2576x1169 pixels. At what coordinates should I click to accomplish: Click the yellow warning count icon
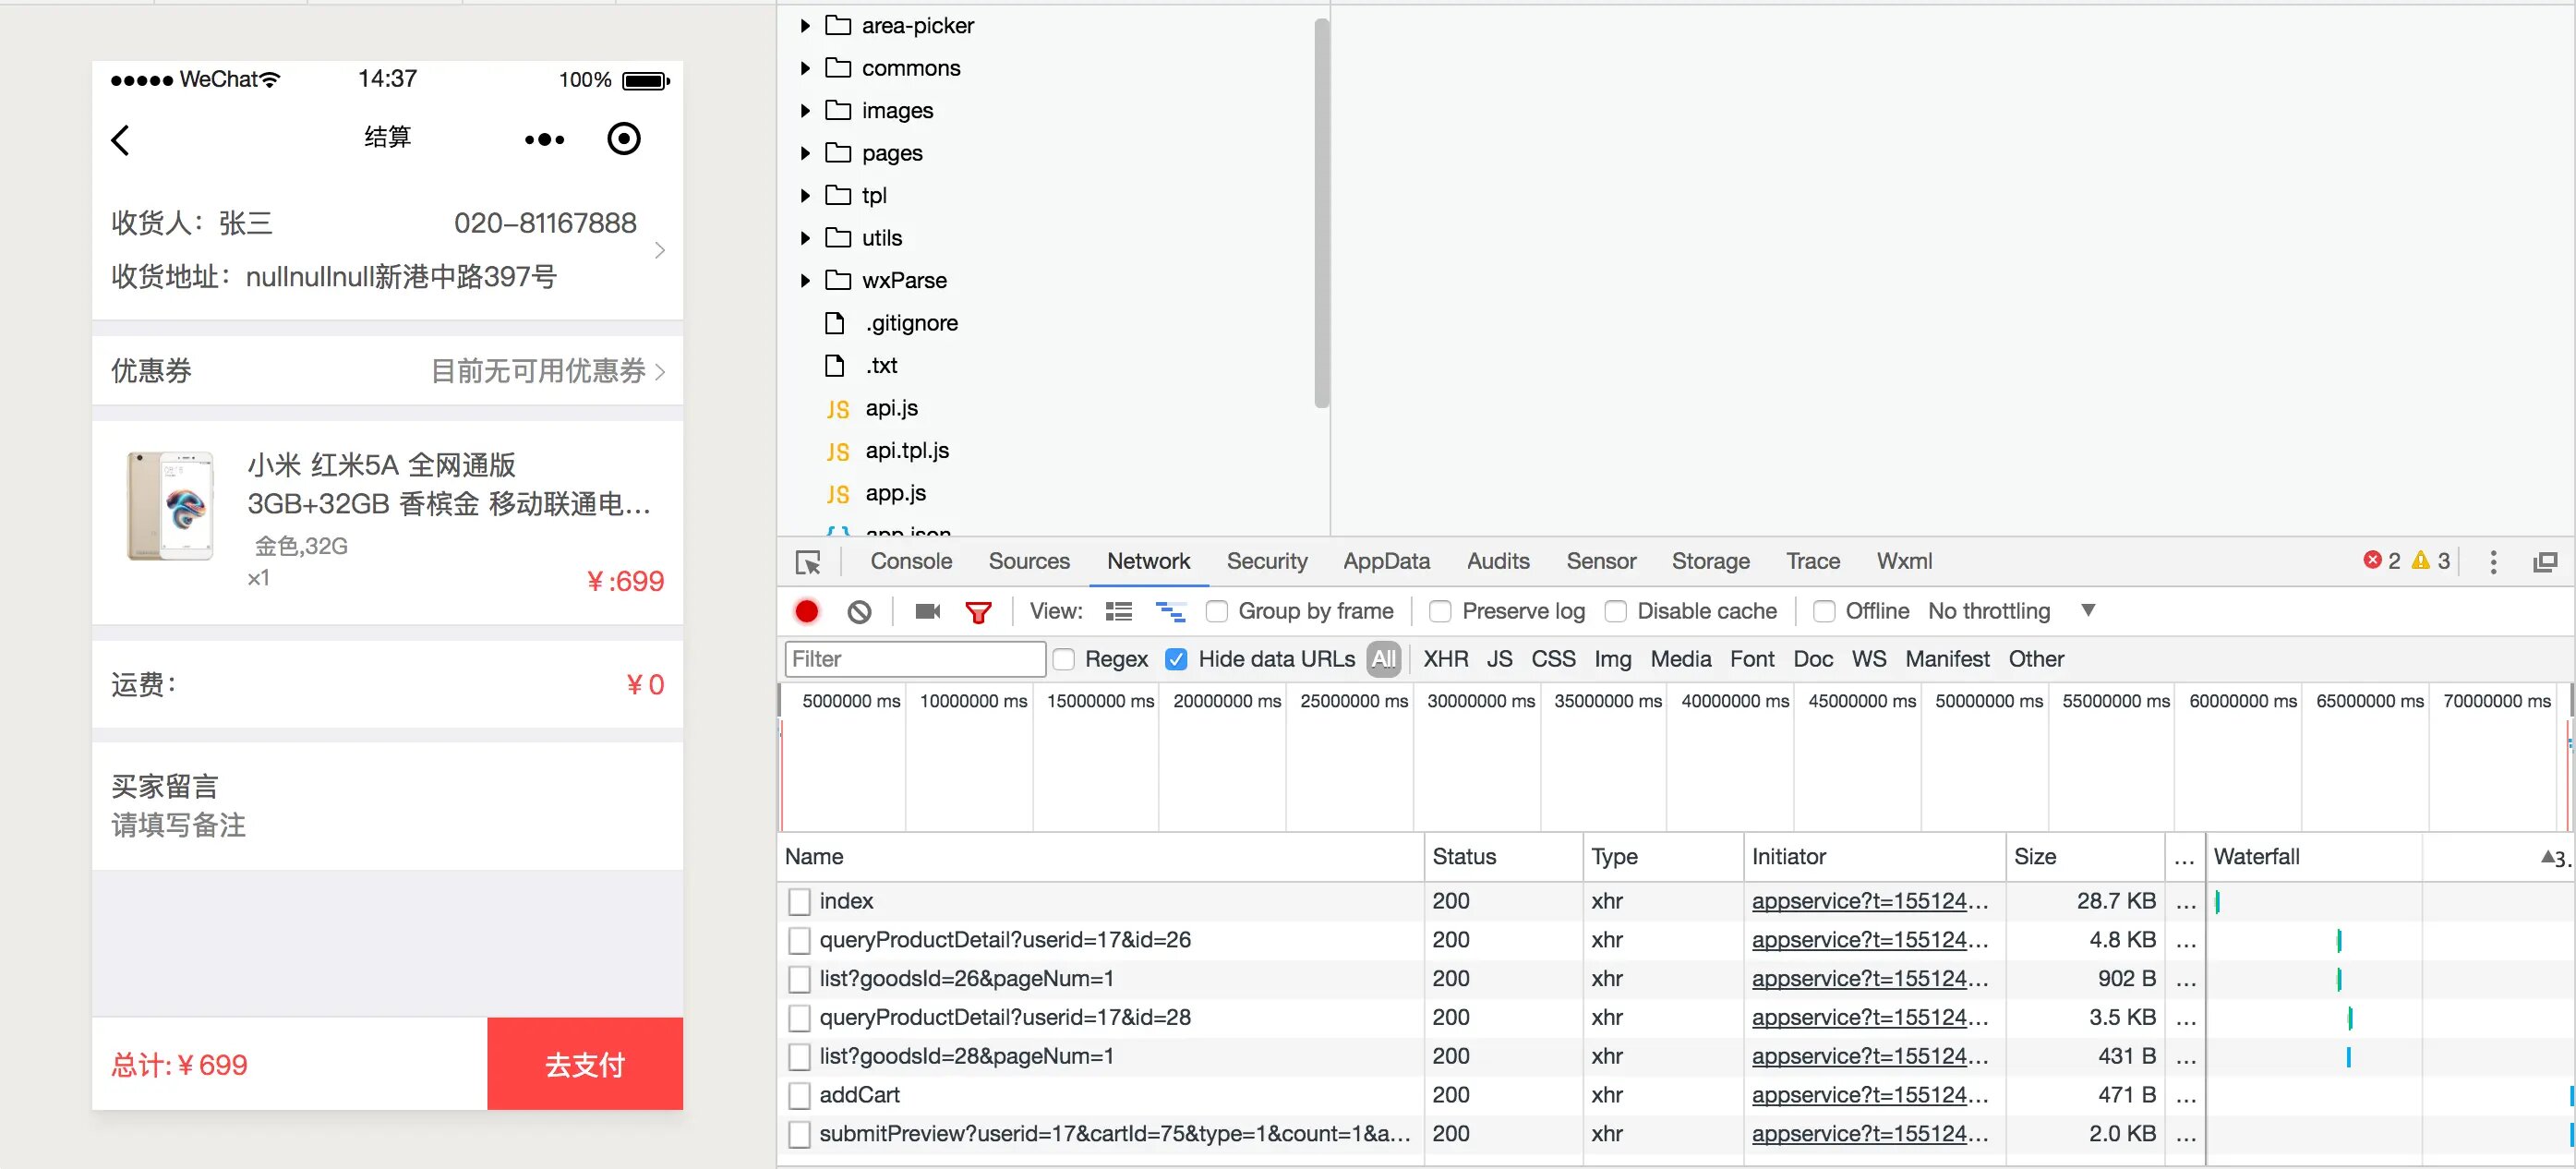coord(2420,560)
